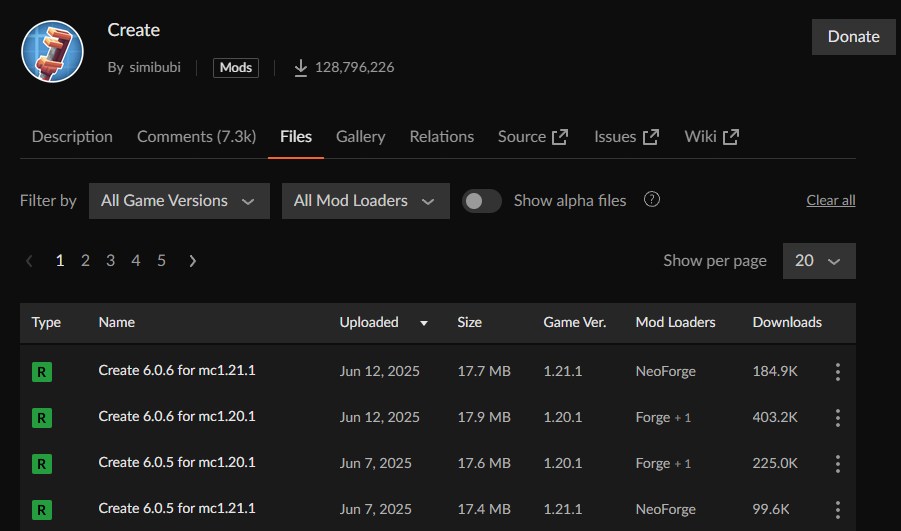Viewport: 901px width, 531px height.
Task: Click Forge + 1 loader in Create 6.0.6 mc1.20.1 row
Action: [663, 418]
